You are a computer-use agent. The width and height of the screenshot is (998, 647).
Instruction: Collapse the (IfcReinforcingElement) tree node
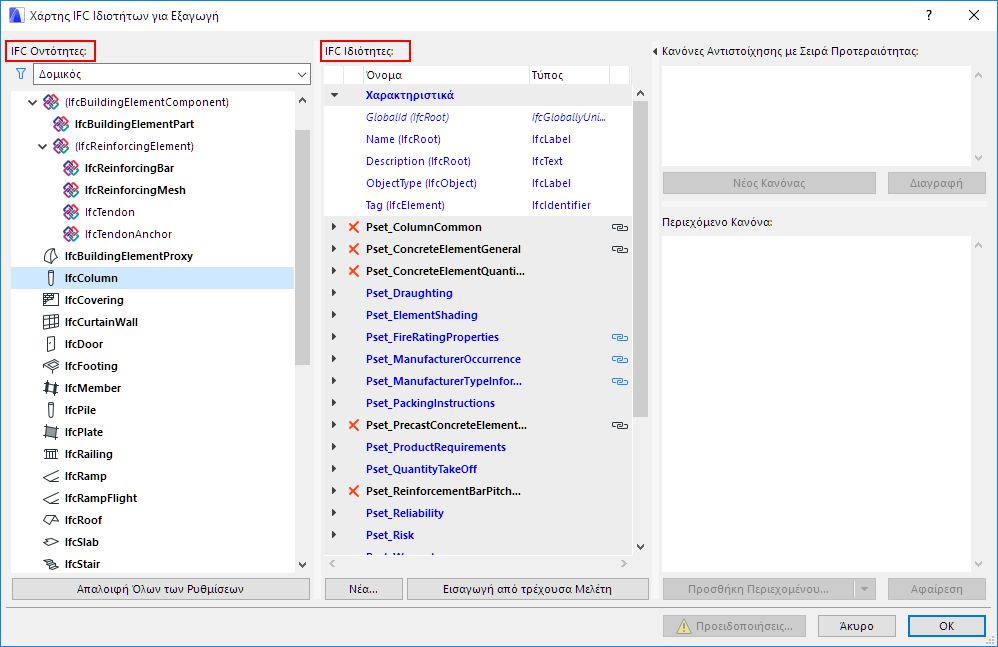(x=42, y=146)
